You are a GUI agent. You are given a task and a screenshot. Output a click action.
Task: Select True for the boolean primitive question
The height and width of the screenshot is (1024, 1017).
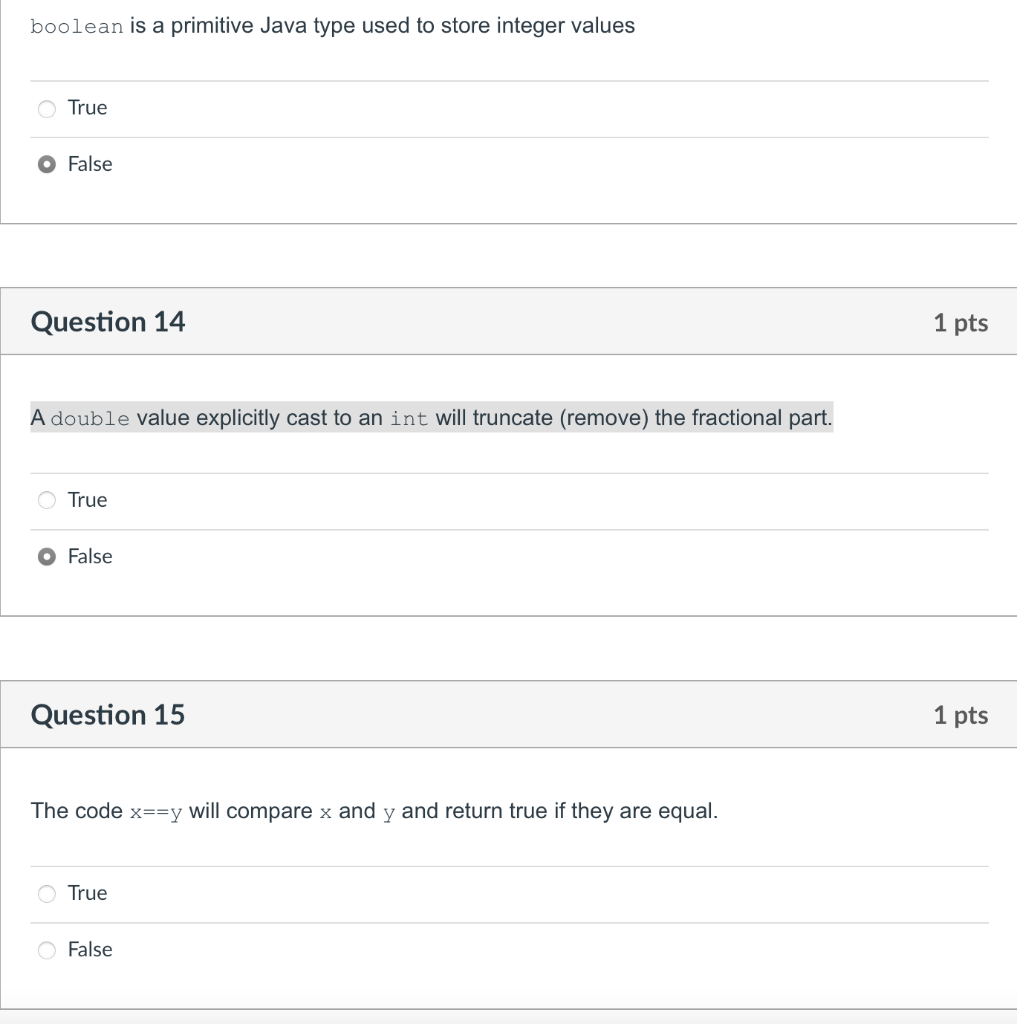(47, 108)
